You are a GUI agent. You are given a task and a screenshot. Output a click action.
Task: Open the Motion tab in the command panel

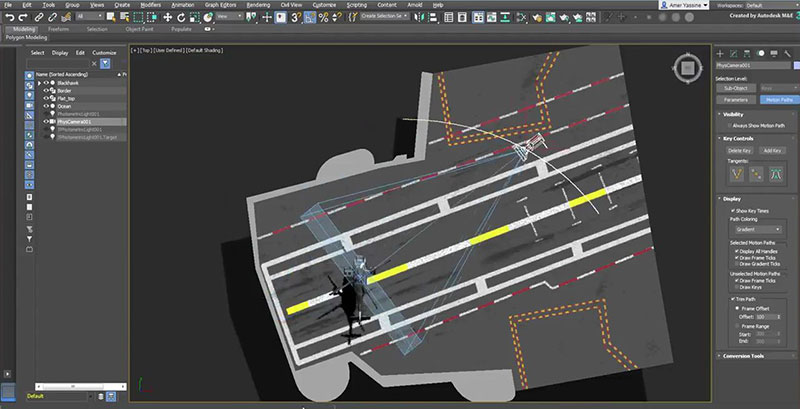762,51
